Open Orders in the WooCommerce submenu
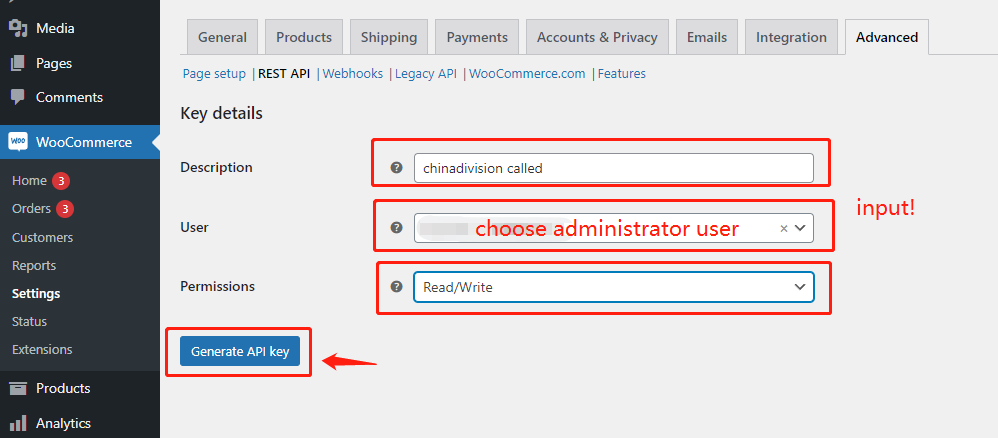The width and height of the screenshot is (998, 438). 31,209
